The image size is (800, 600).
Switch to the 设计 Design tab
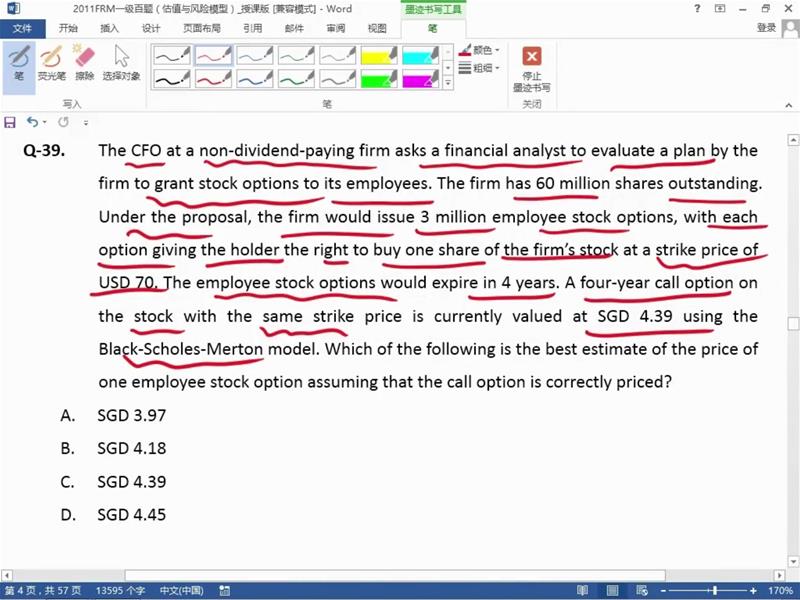pos(151,28)
